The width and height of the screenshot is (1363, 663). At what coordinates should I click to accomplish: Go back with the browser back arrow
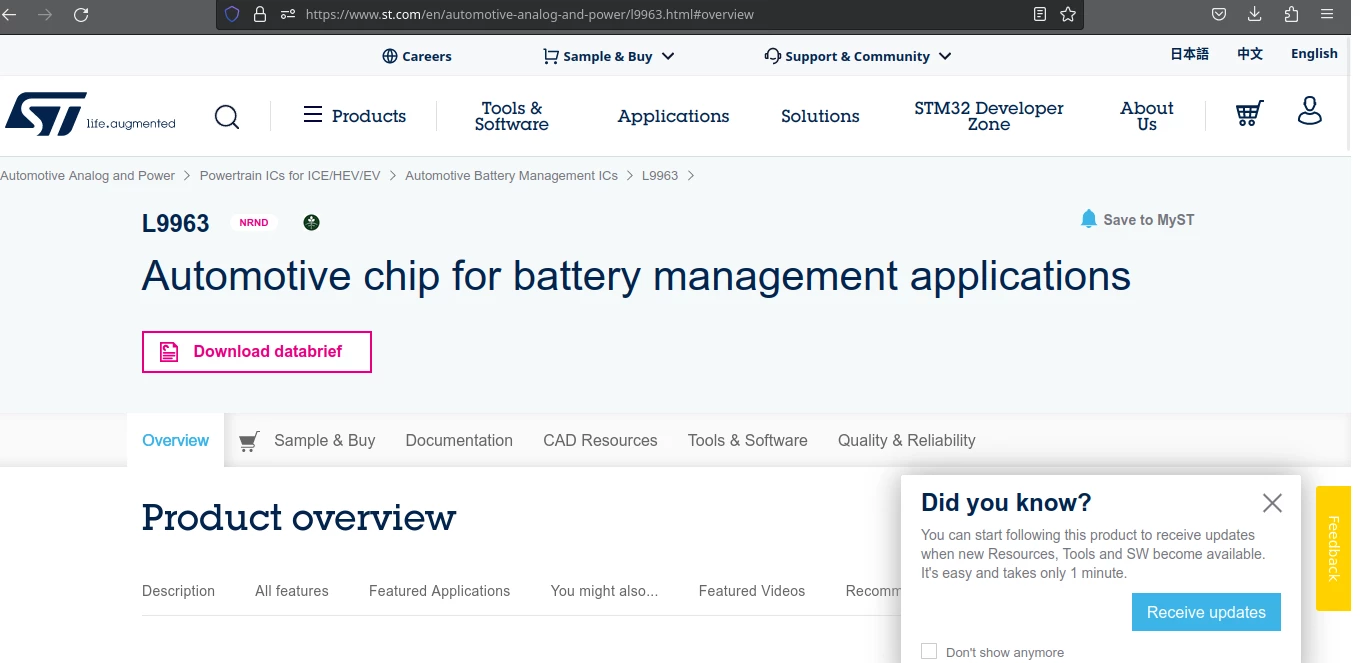(9, 15)
